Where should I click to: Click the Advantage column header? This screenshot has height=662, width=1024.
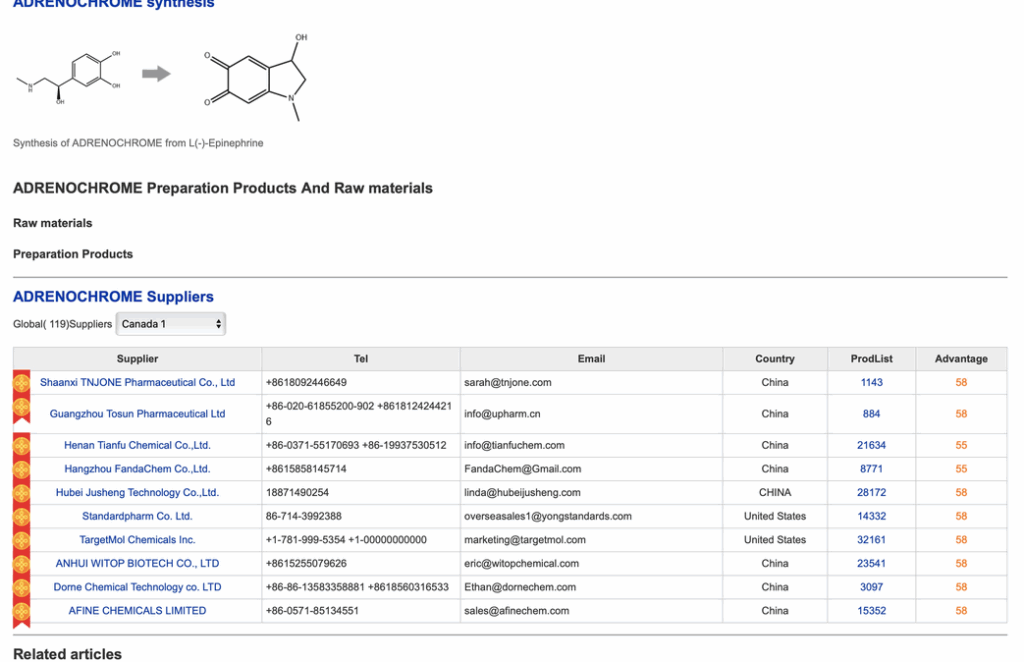tap(961, 358)
